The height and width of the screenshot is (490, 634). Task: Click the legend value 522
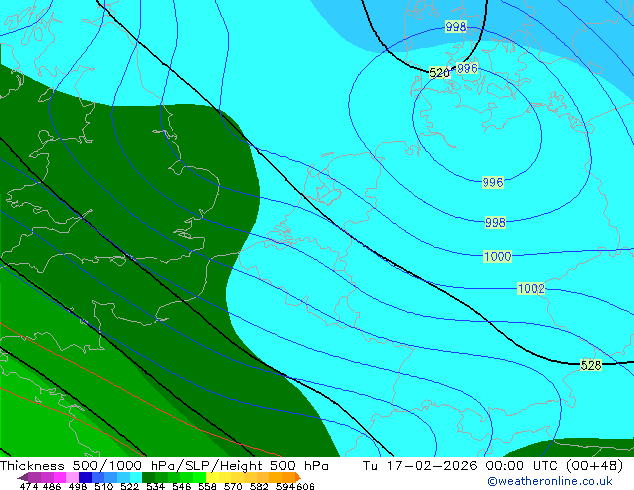(x=130, y=486)
